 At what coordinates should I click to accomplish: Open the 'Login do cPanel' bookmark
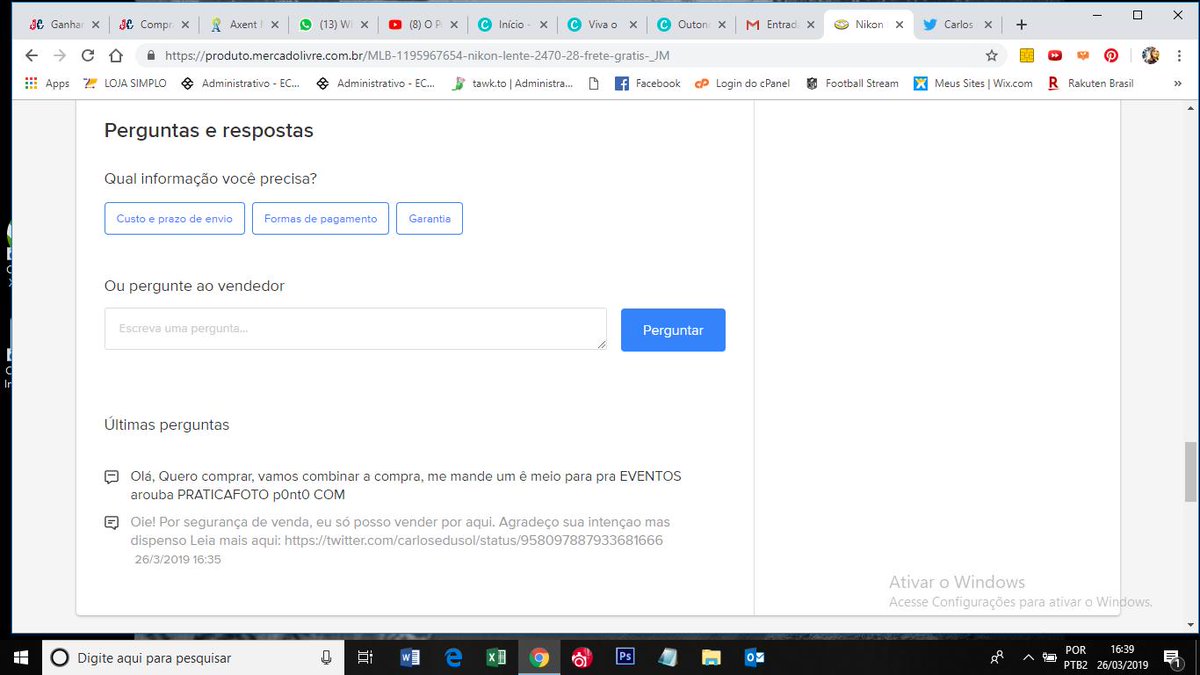[742, 84]
